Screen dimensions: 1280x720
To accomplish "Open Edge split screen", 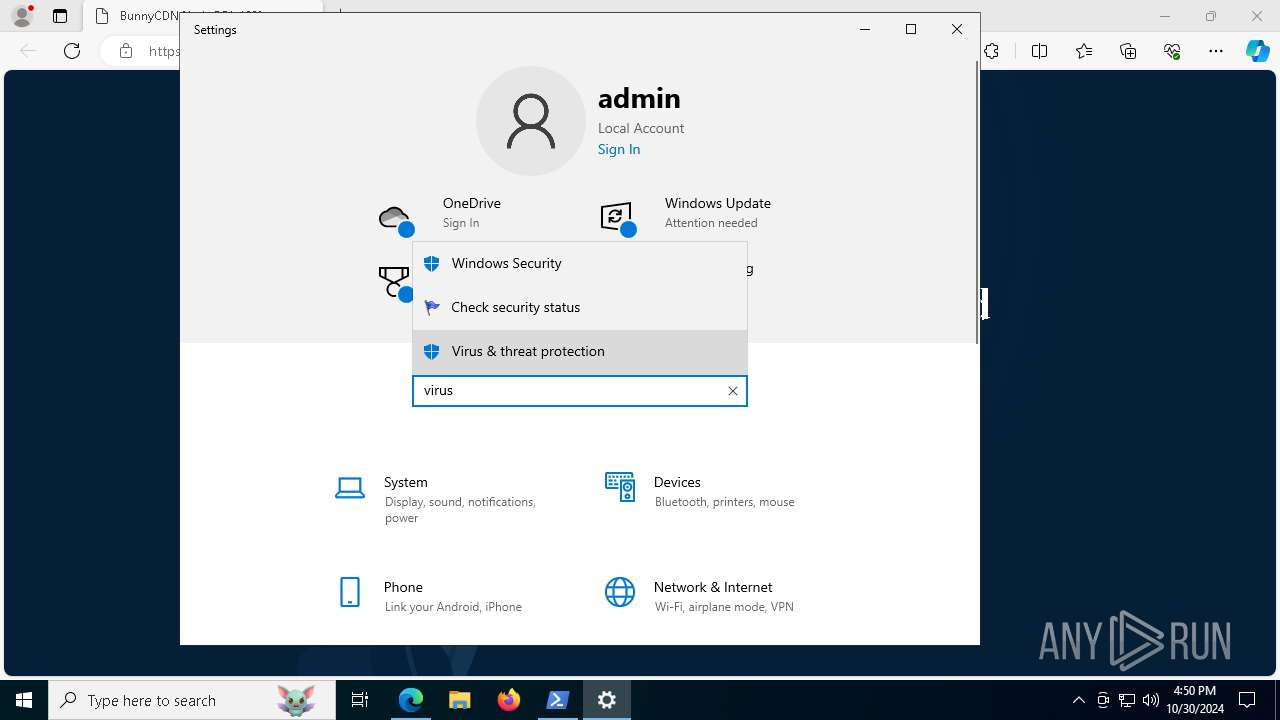I will 1040,51.
